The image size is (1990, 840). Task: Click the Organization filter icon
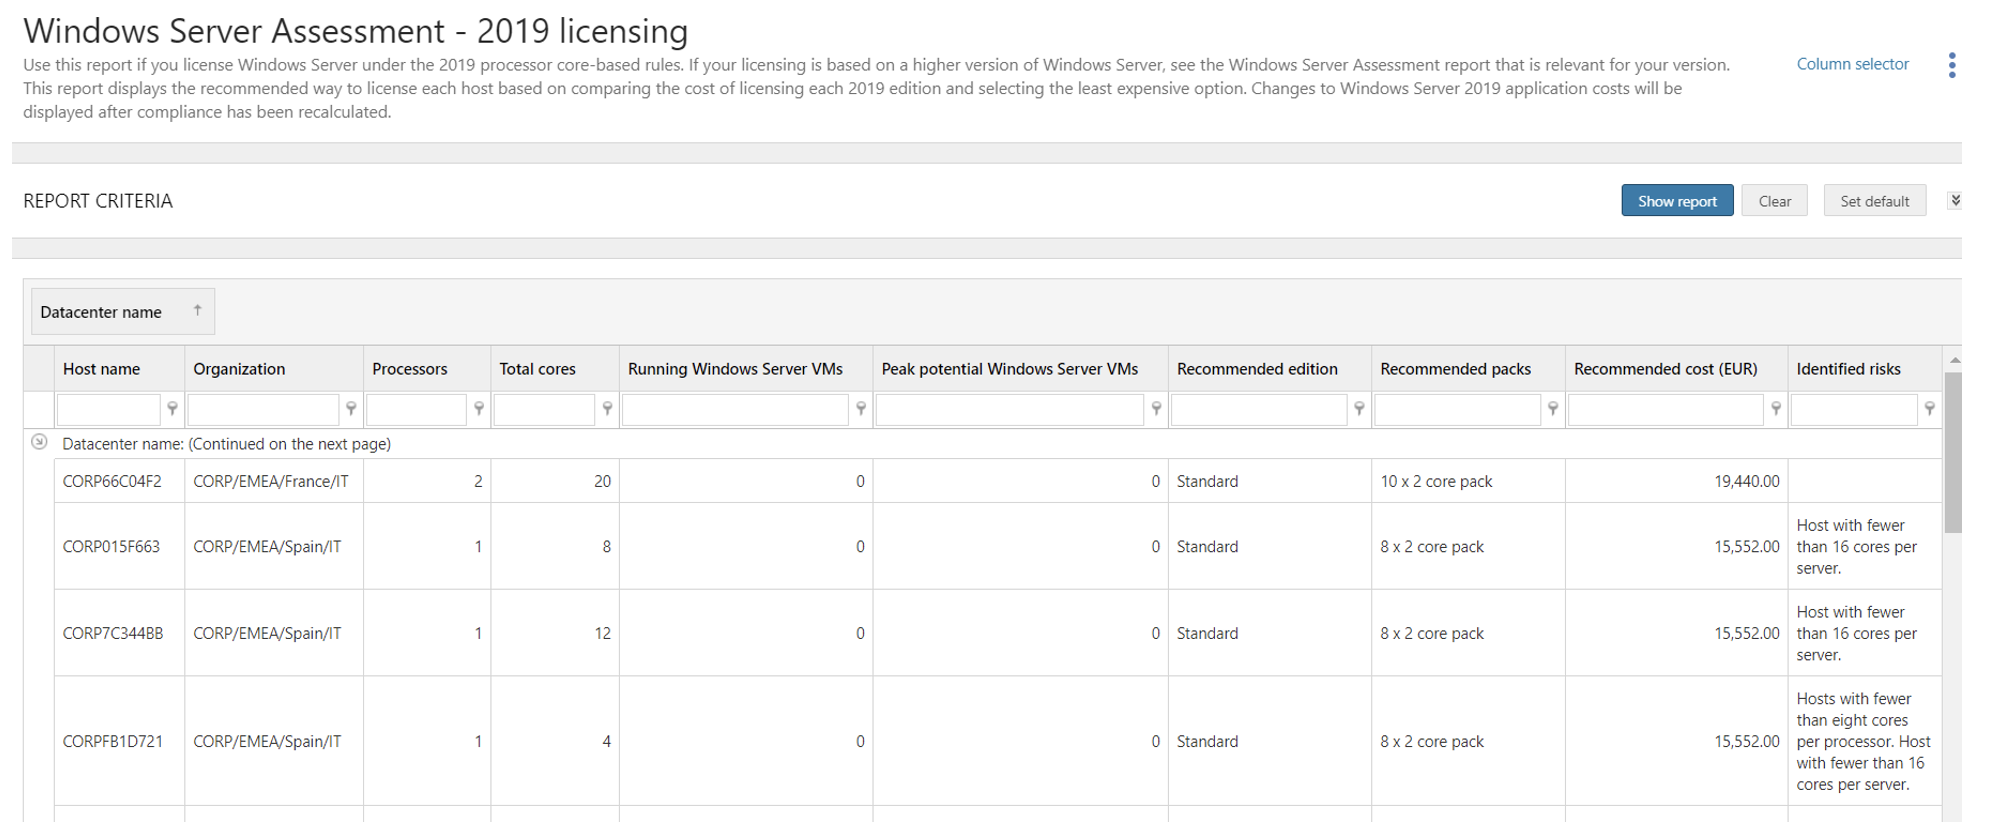point(351,409)
